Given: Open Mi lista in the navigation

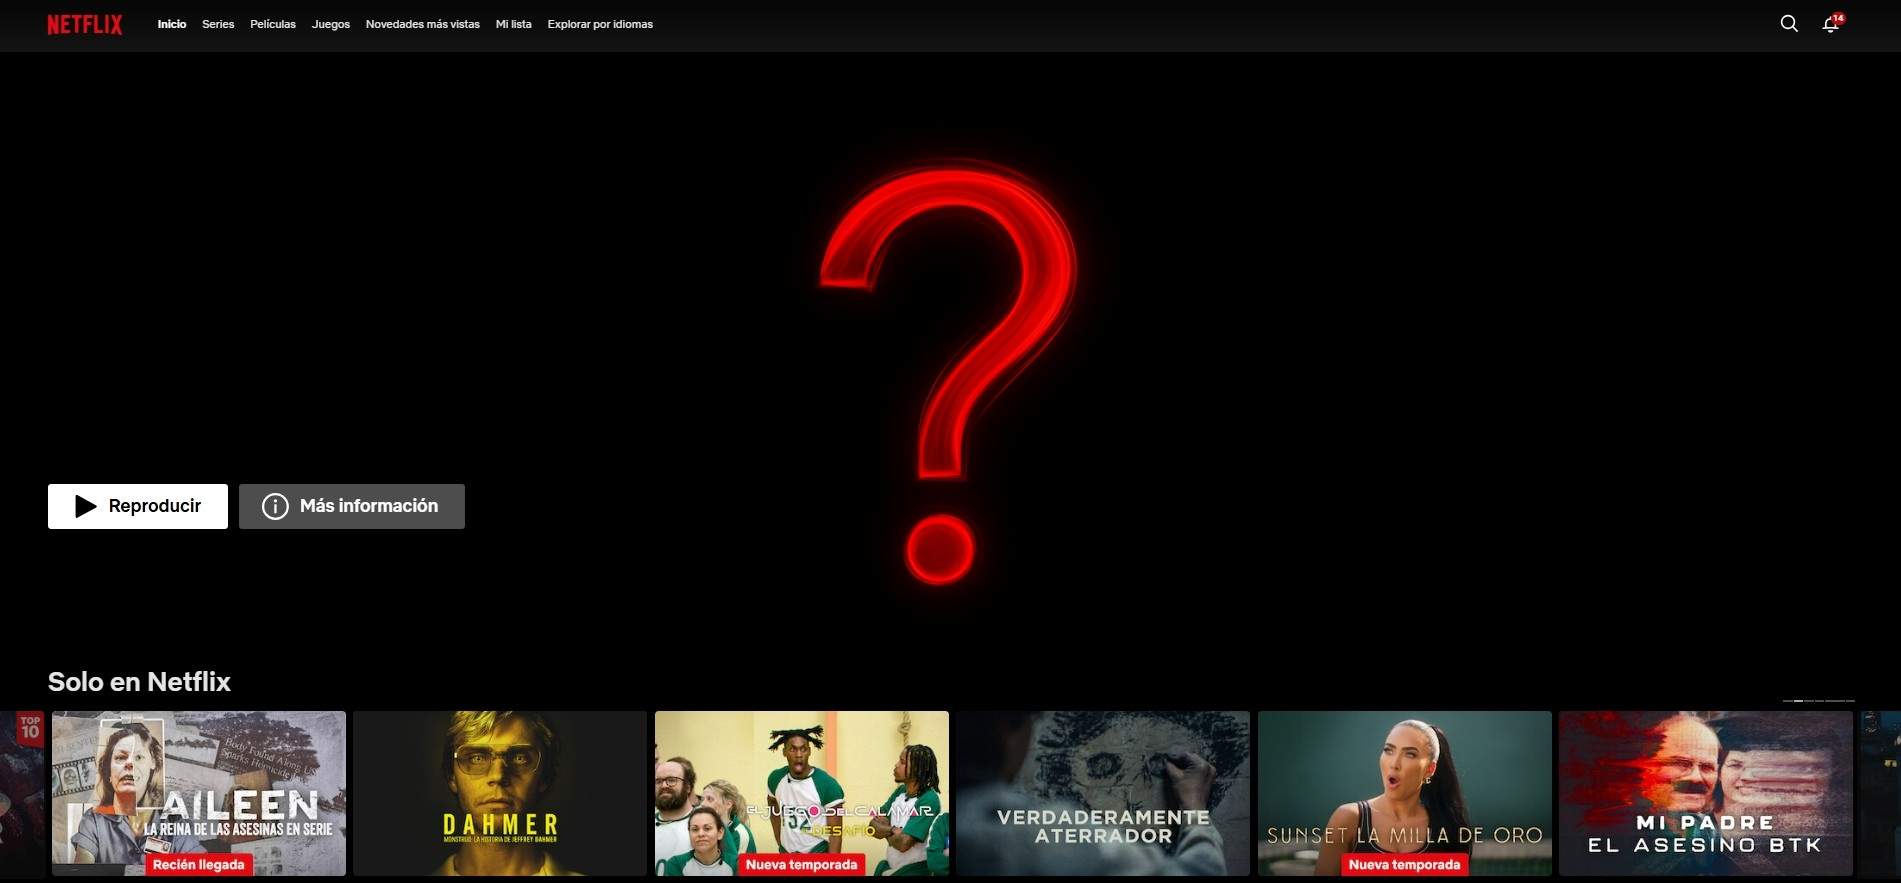Looking at the screenshot, I should 514,24.
